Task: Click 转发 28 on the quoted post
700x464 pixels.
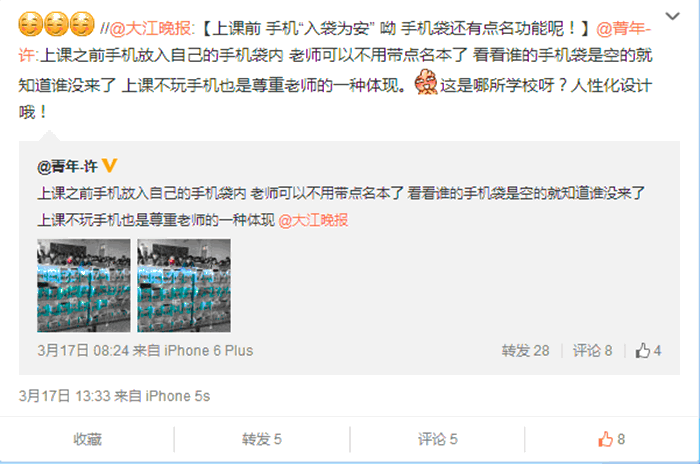Action: (525, 351)
